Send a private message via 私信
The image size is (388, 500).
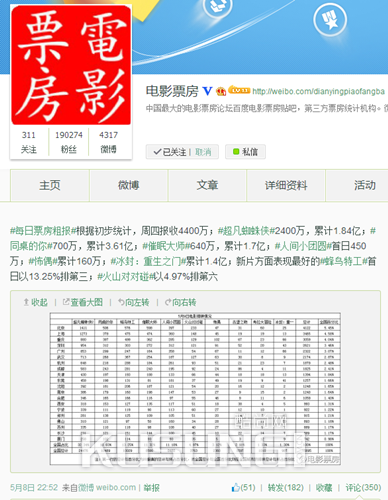pos(245,152)
